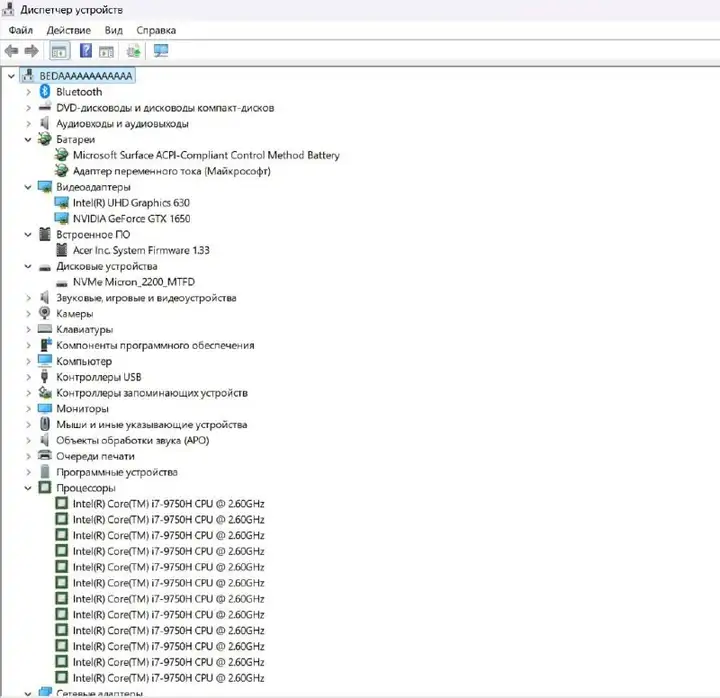The width and height of the screenshot is (720, 698).
Task: Expand Аудиовходы и аудиовыходы chevron
Action: (28, 124)
